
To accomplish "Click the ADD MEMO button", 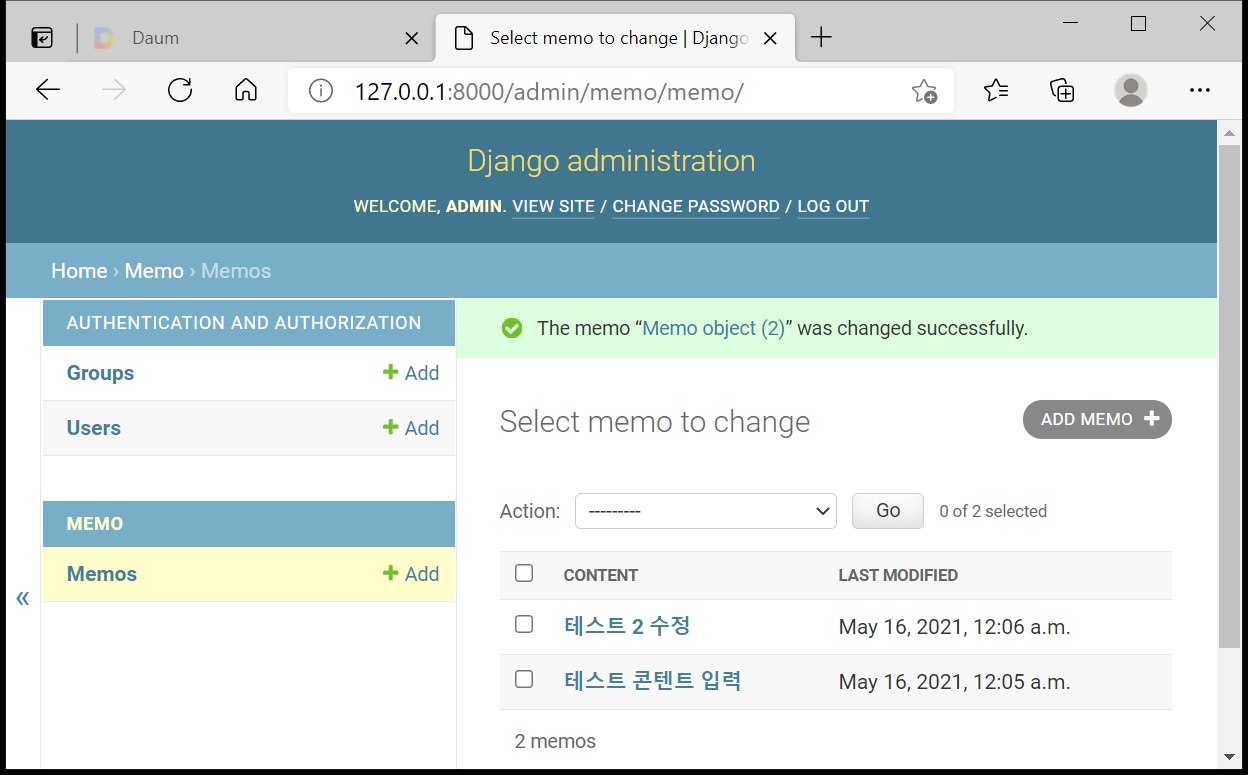I will [x=1097, y=420].
